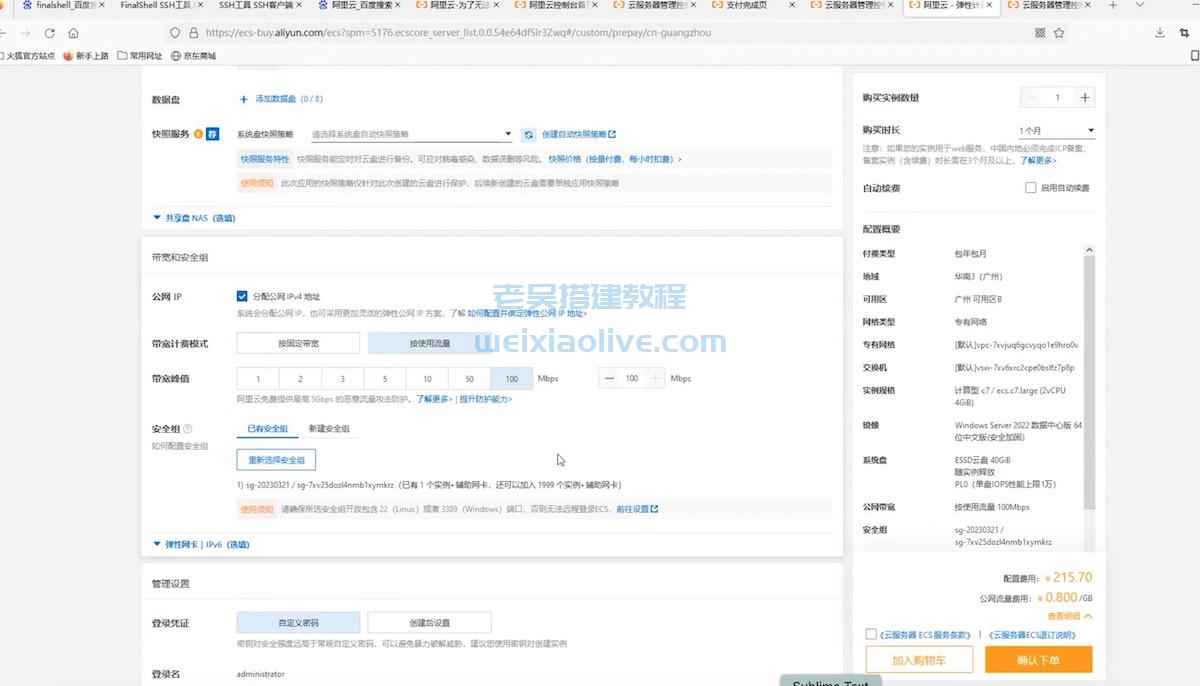Screen dimensions: 1200x686
Task: Click the refresh icon beside snapshot policy dropdown
Action: 529,134
